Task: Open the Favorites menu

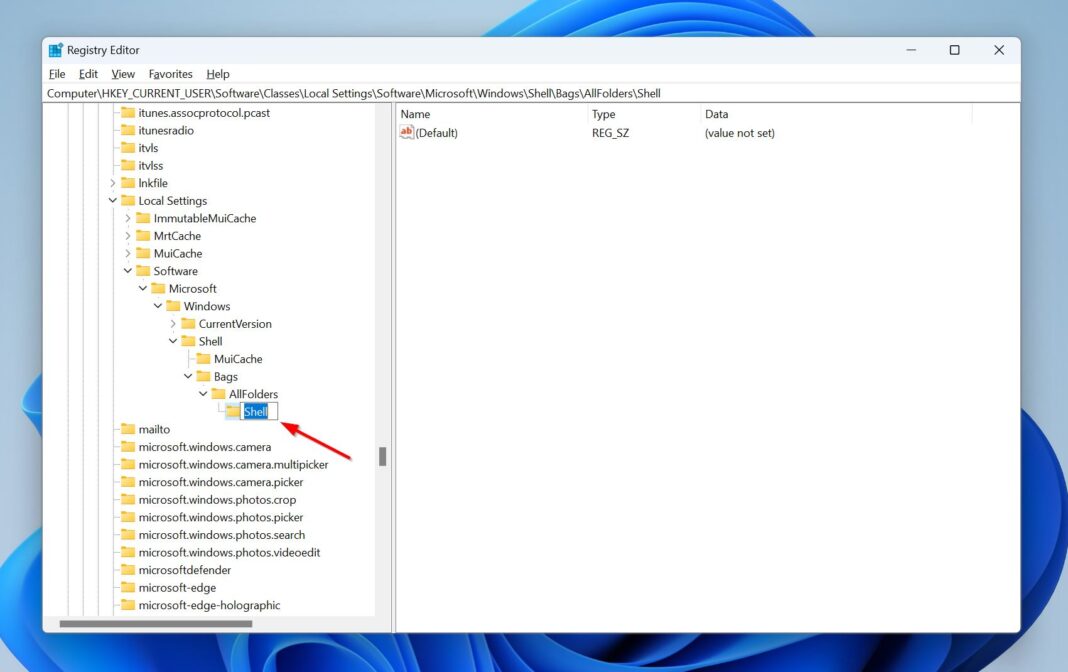Action: coord(170,73)
